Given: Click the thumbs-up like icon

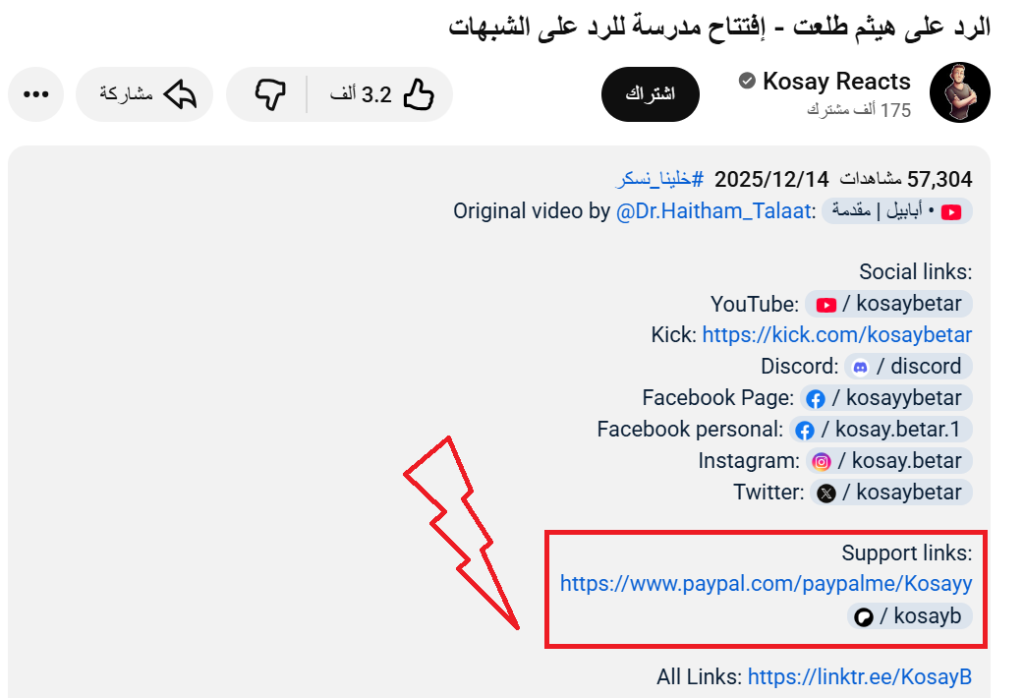Looking at the screenshot, I should point(418,95).
